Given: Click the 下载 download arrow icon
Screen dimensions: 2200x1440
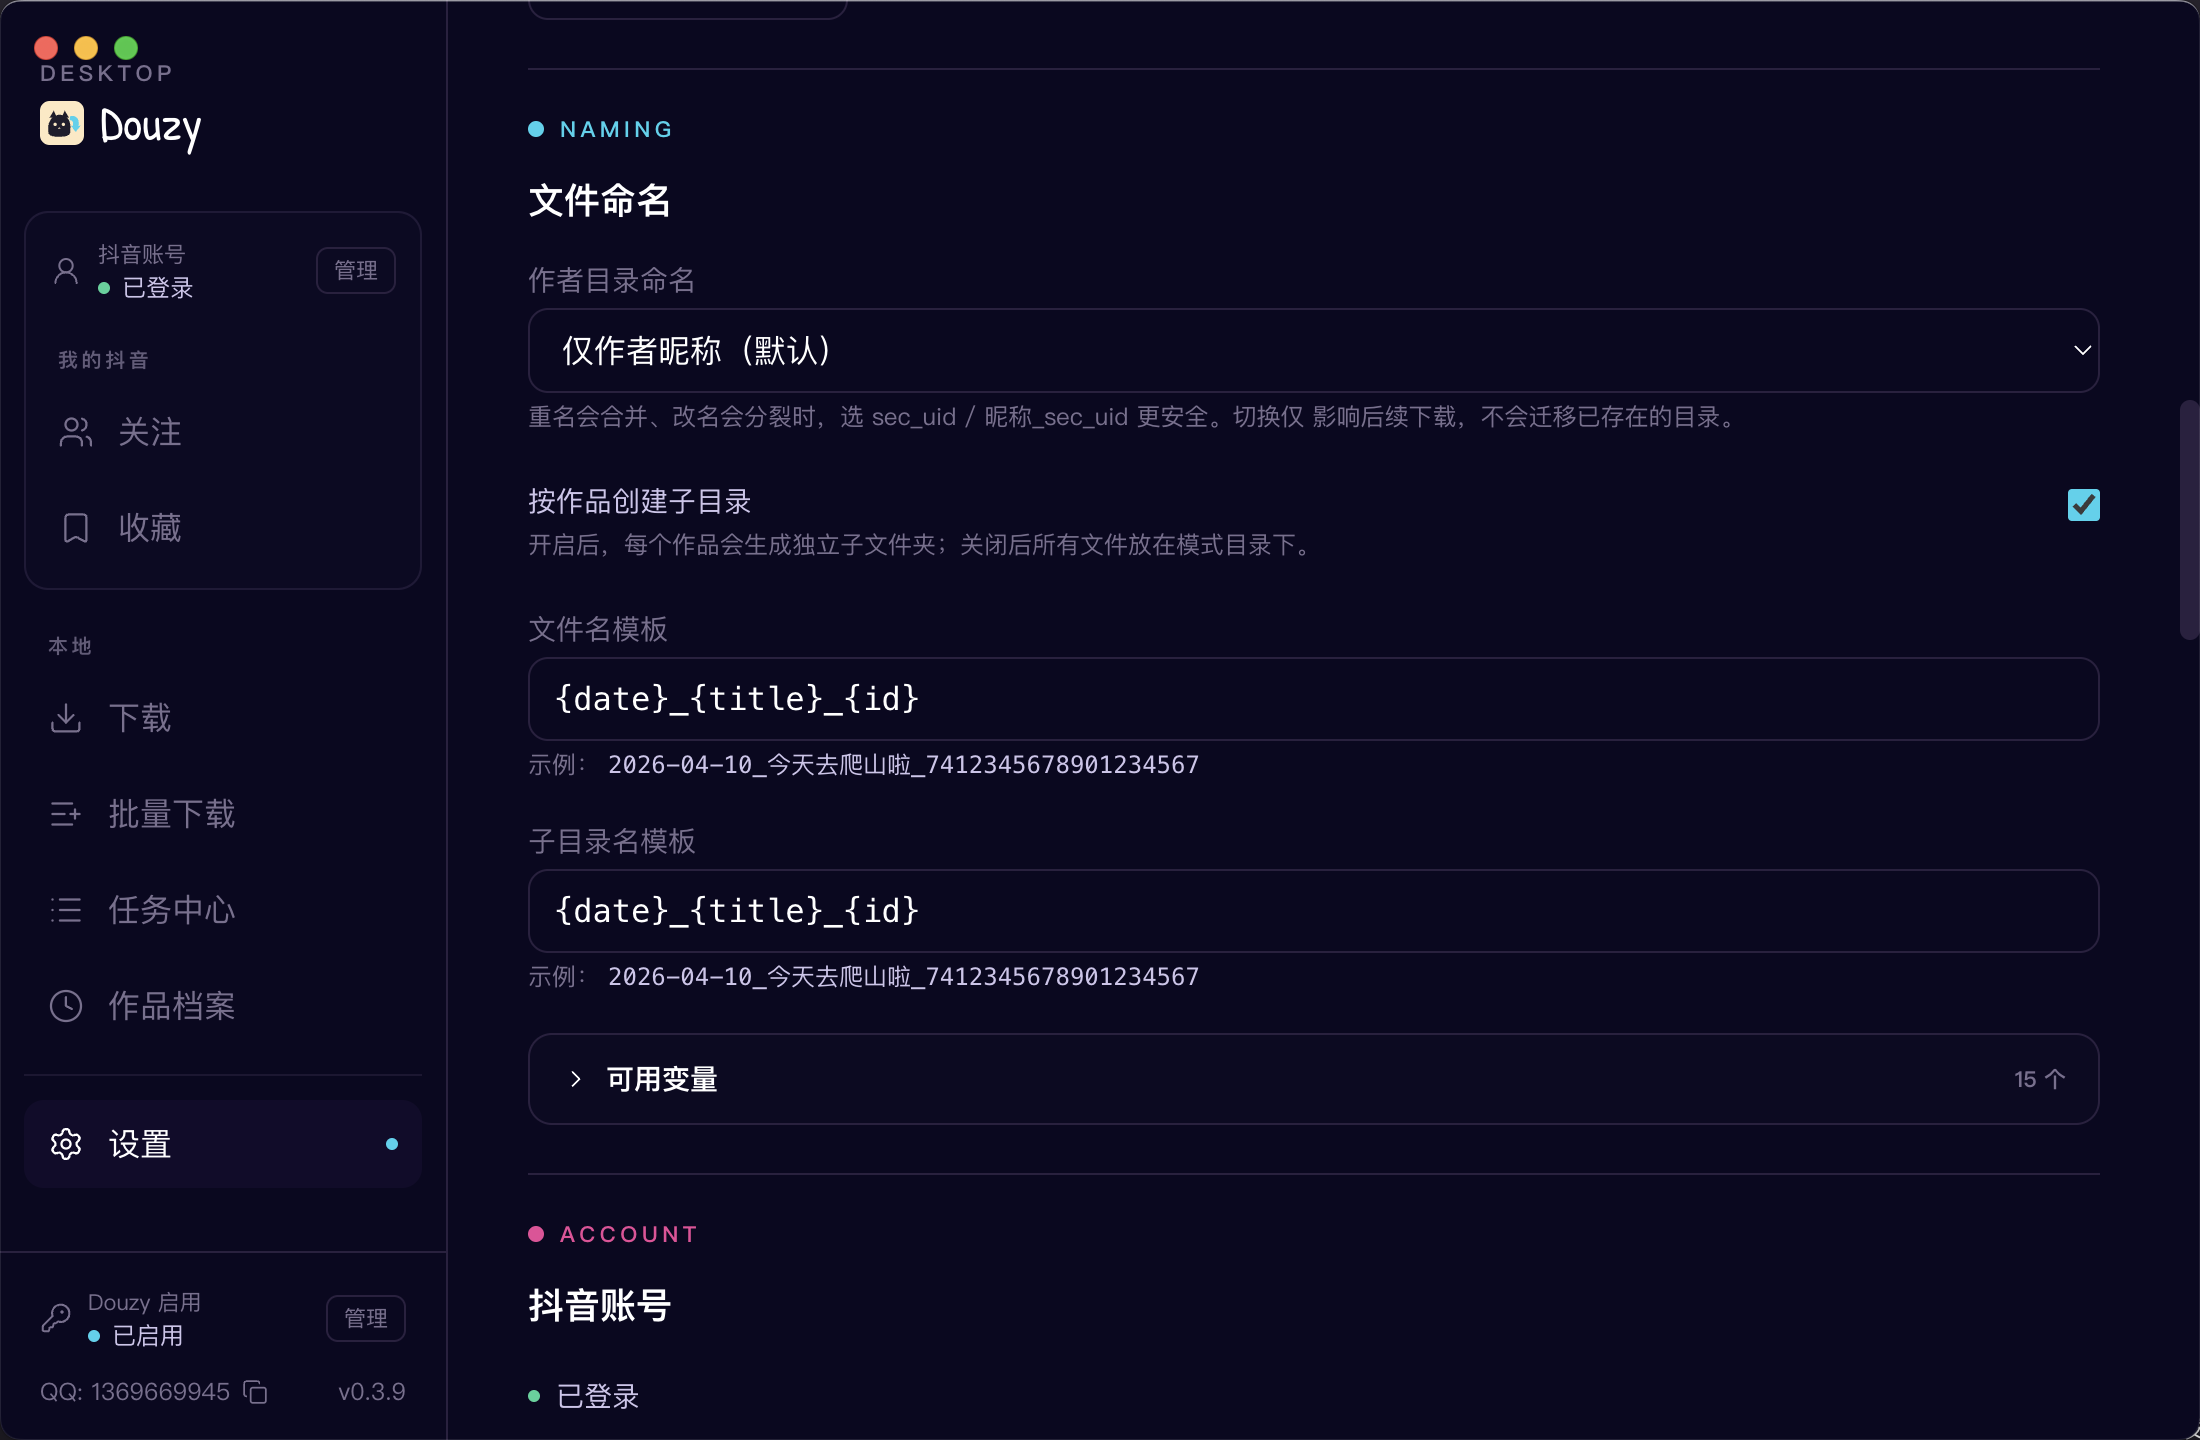Looking at the screenshot, I should point(66,718).
